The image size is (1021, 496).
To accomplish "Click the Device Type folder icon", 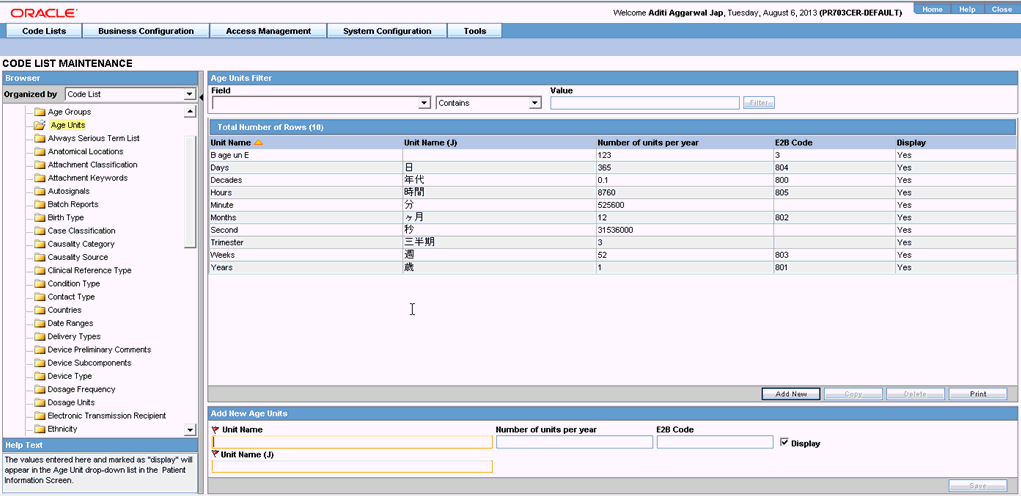I will click(39, 376).
